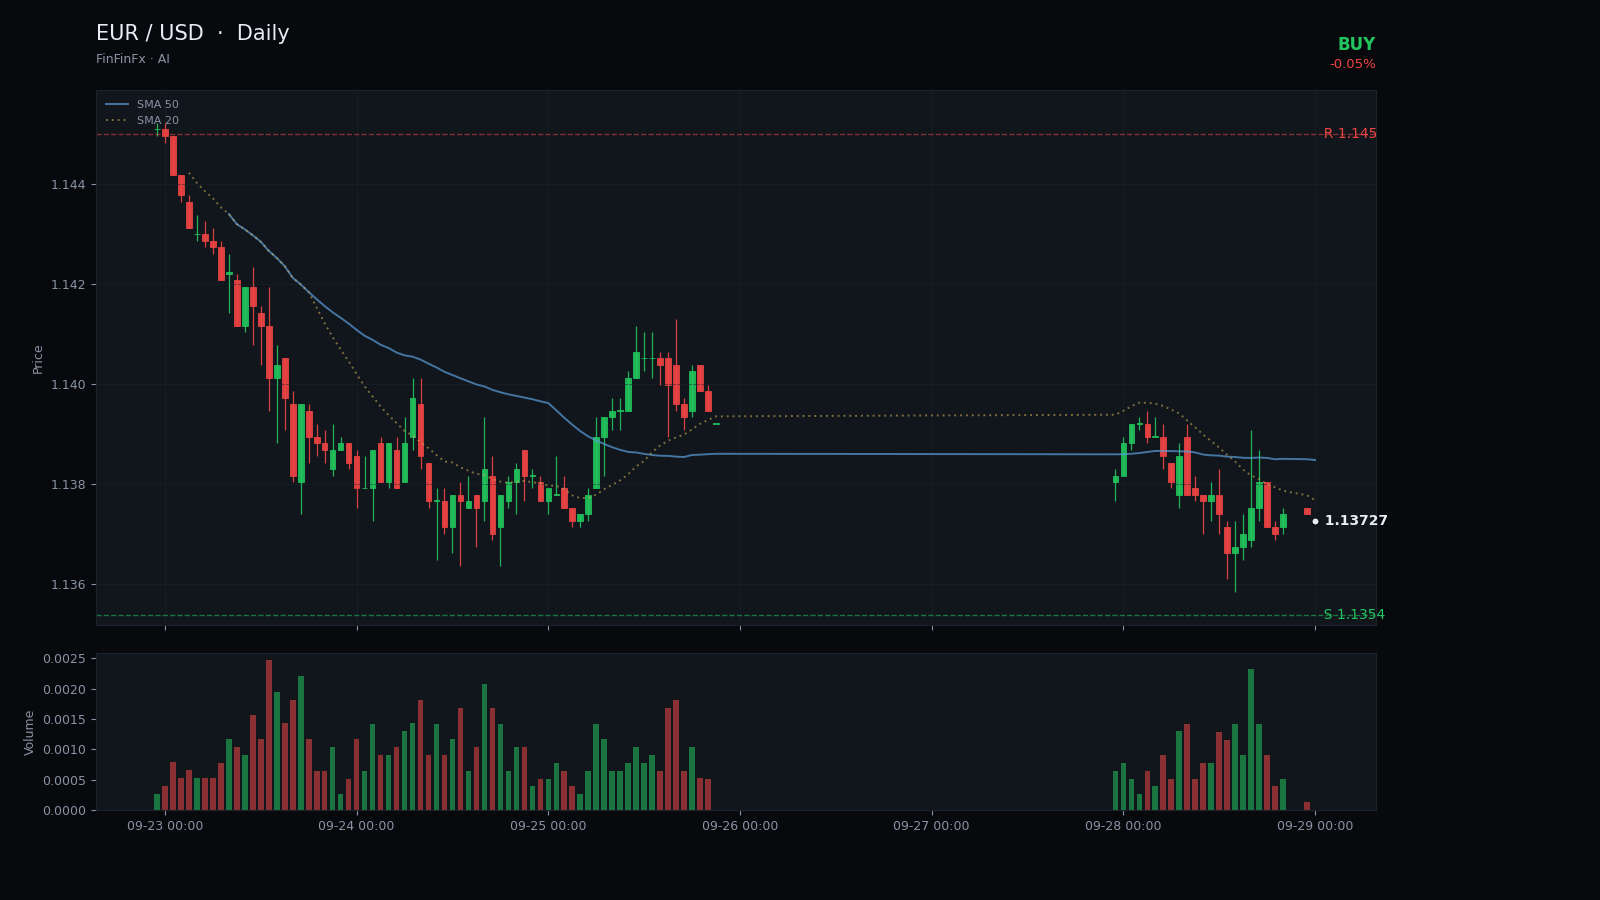Image resolution: width=1600 pixels, height=900 pixels.
Task: Click the 1.140 price axis label
Action: click(67, 385)
